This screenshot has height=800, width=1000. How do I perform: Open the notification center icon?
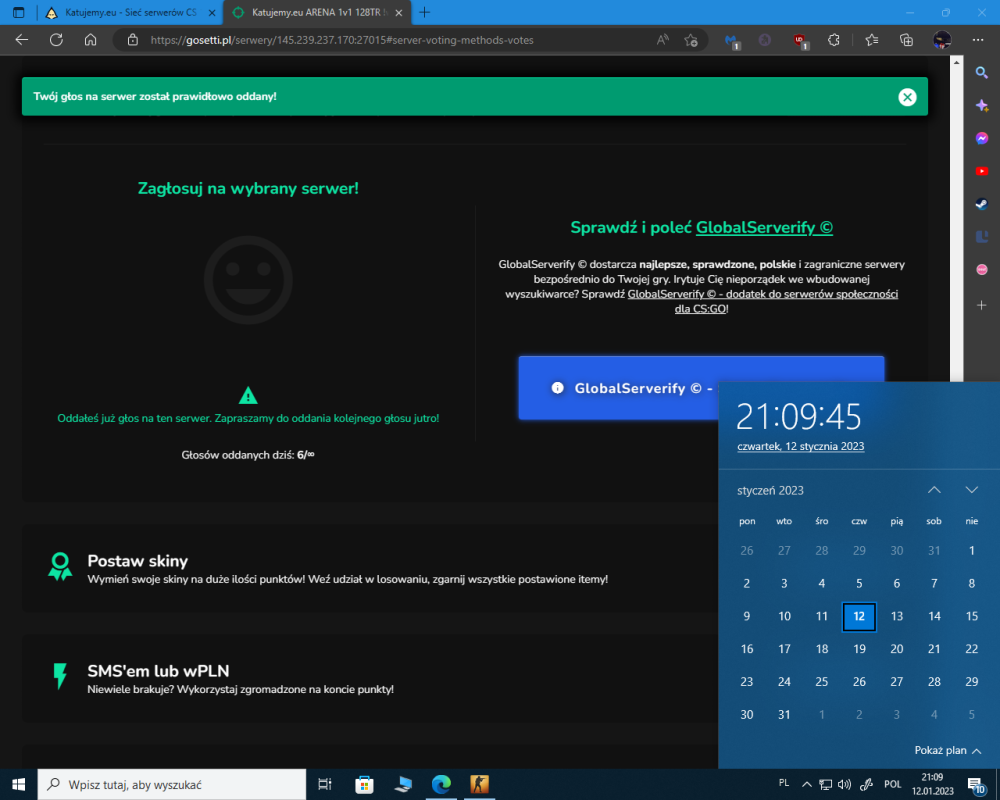point(976,785)
